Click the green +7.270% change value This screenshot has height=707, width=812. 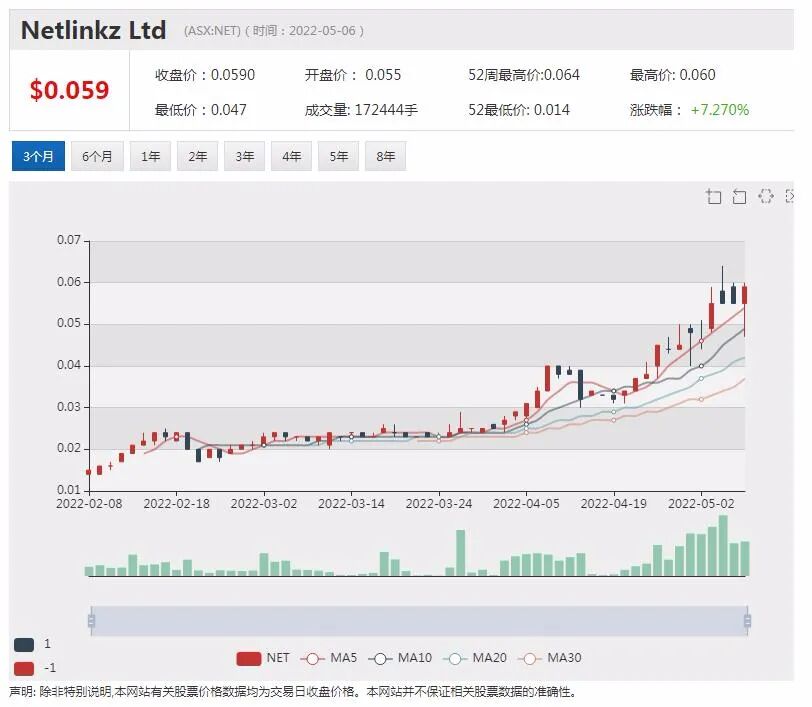pos(720,110)
